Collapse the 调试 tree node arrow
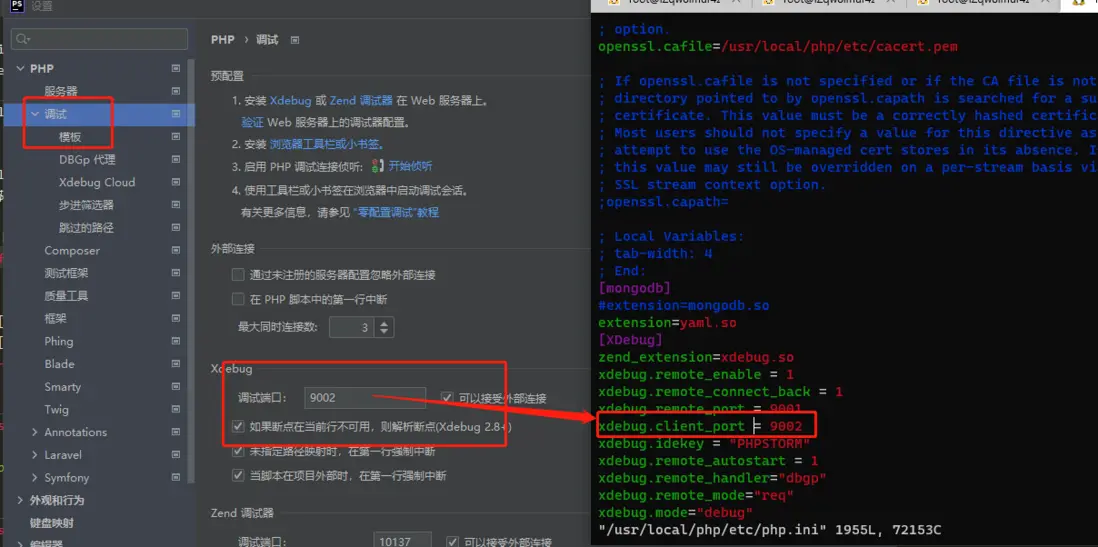Screen dimensions: 1098x547 point(34,113)
